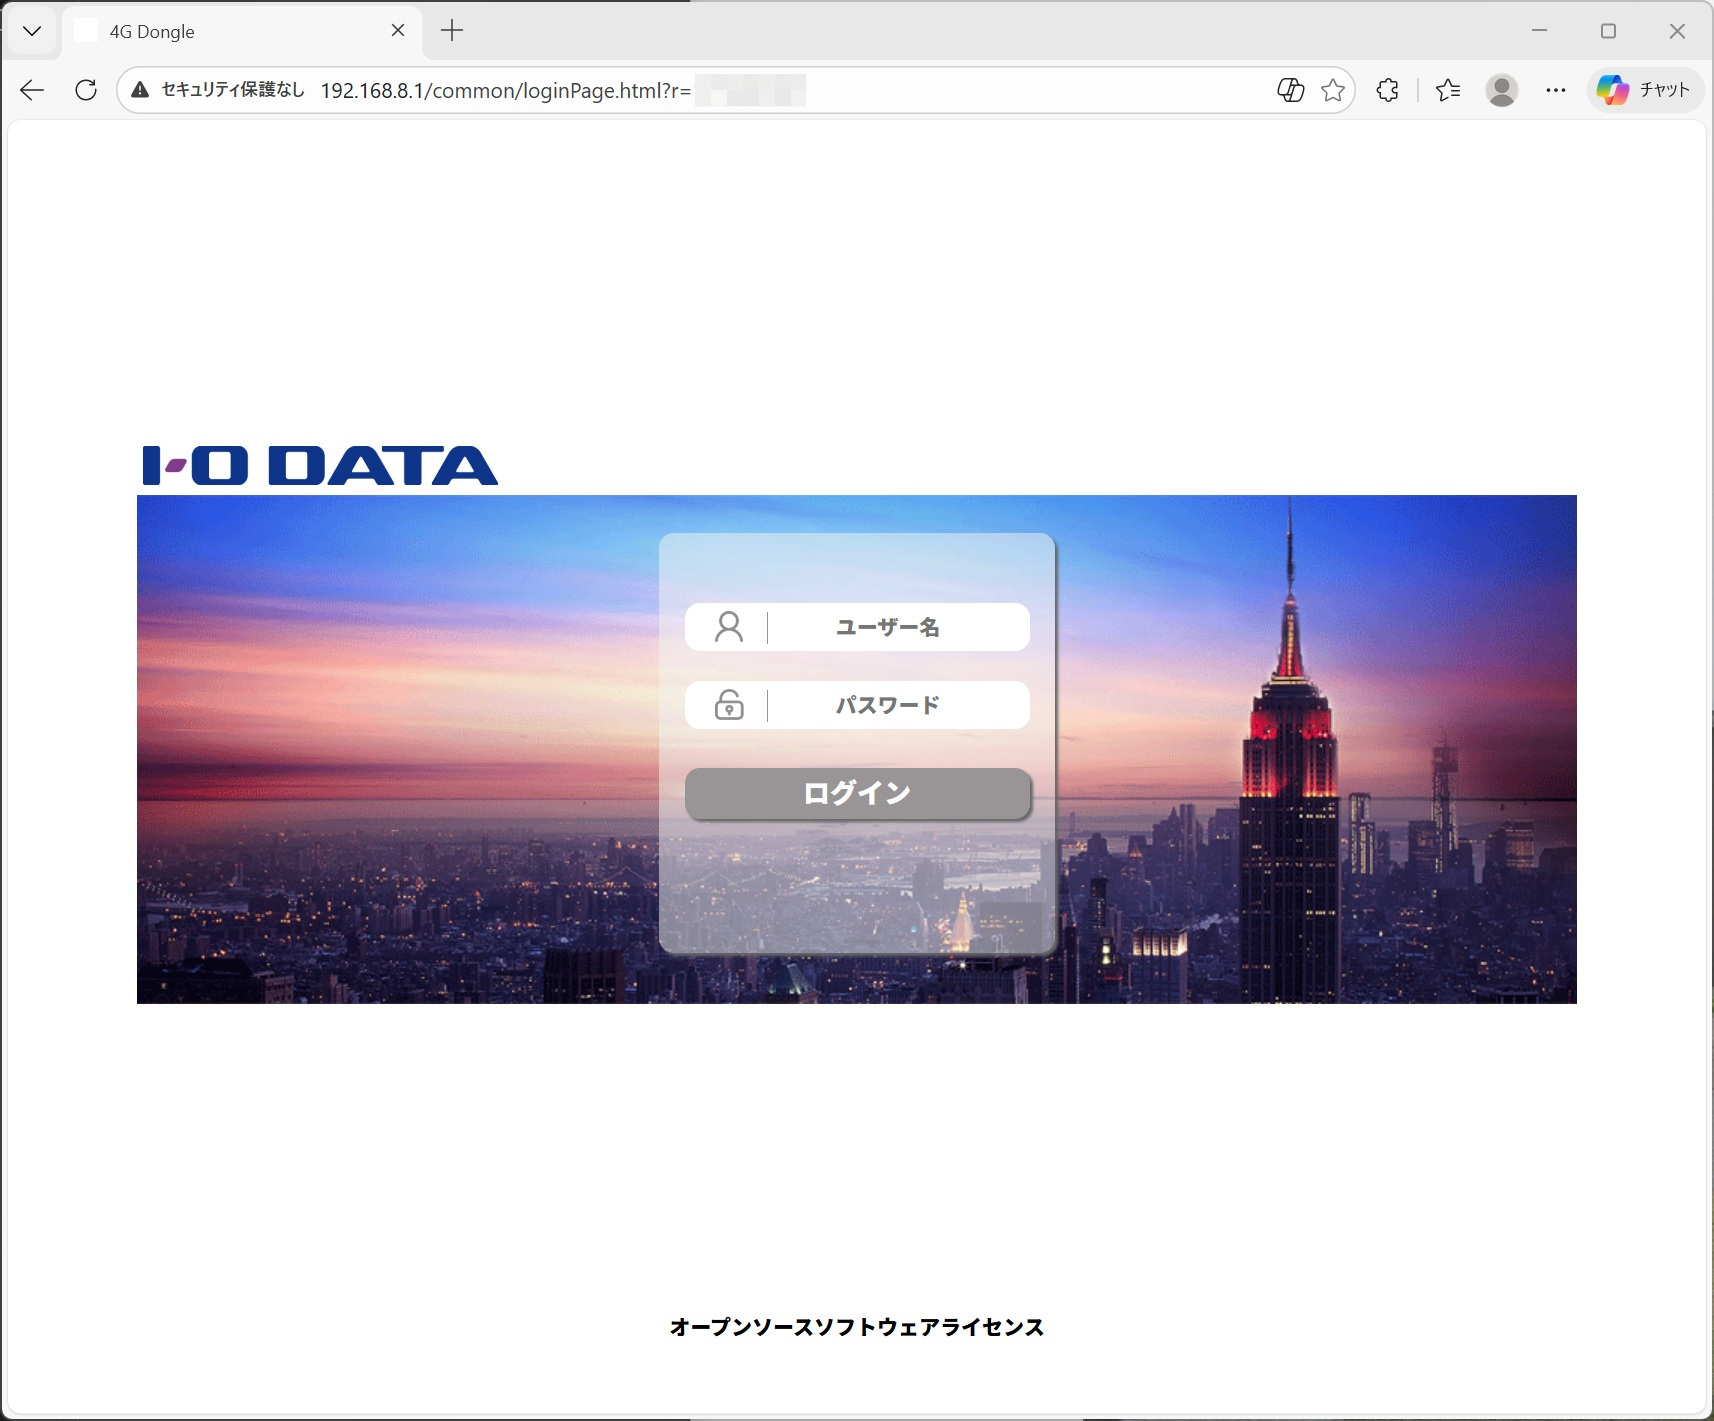Screen dimensions: 1714x1421
Task: Open the browser settings menu (three dots)
Action: point(1556,90)
